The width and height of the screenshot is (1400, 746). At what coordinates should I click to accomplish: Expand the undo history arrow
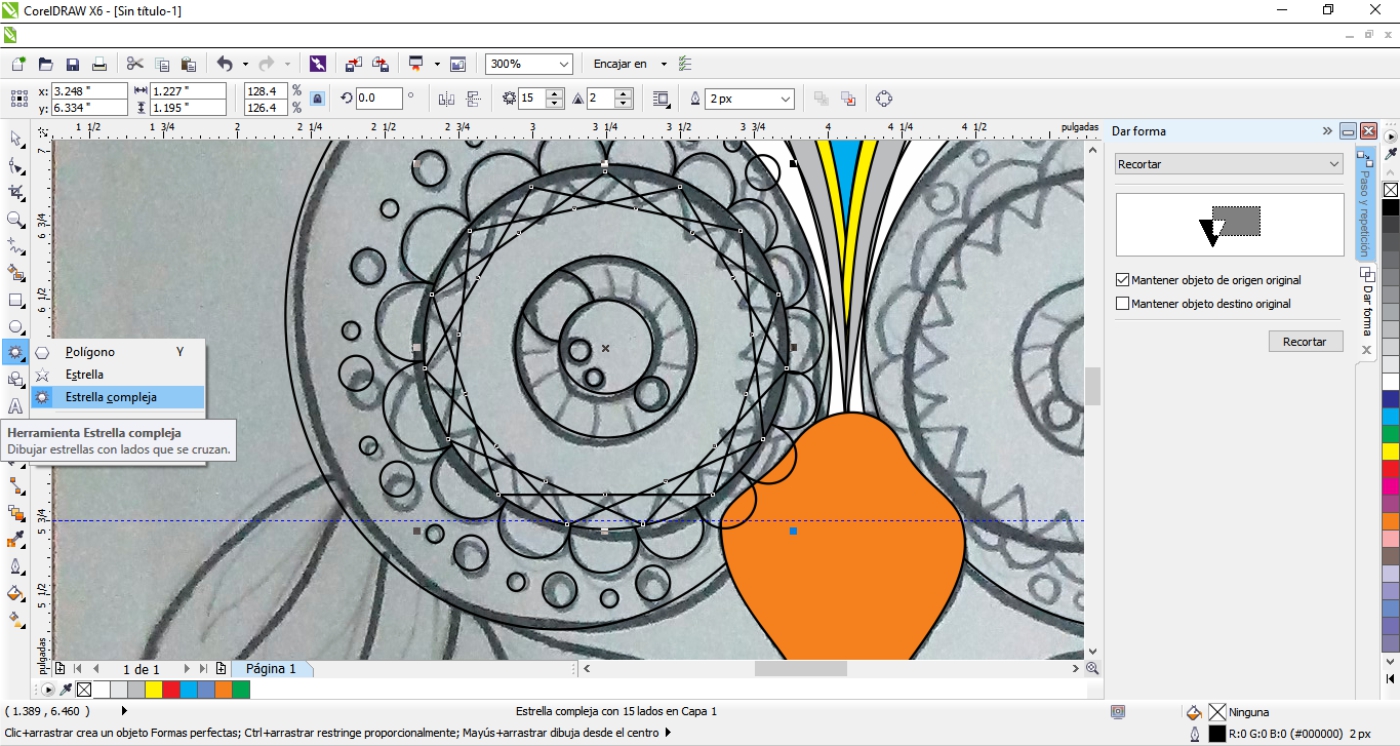pos(244,64)
